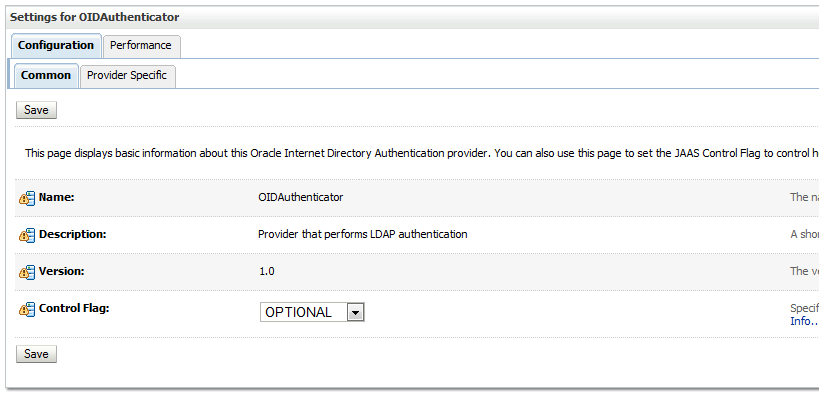Click the LDAP authentication description text

point(362,234)
